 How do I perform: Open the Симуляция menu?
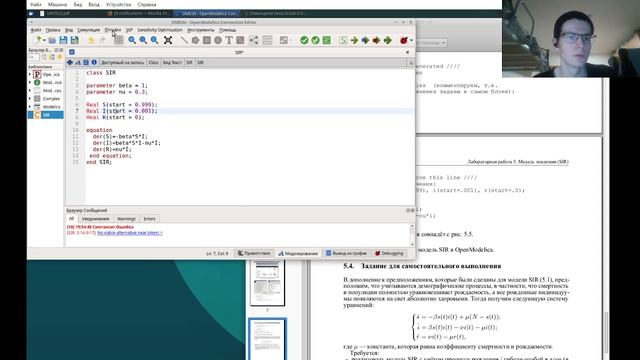[x=89, y=30]
